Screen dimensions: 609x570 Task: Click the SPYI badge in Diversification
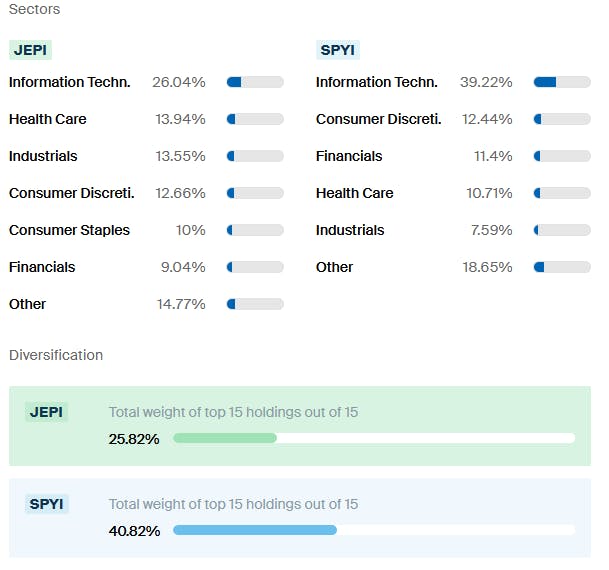pyautogui.click(x=46, y=504)
